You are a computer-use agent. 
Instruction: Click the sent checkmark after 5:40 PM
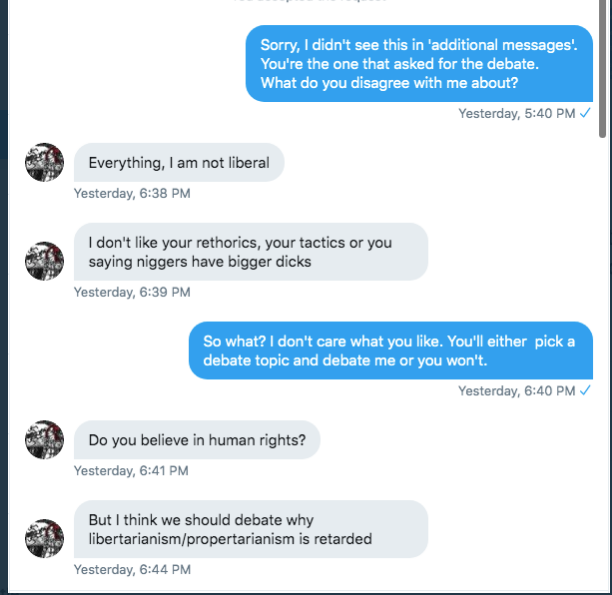coord(585,113)
